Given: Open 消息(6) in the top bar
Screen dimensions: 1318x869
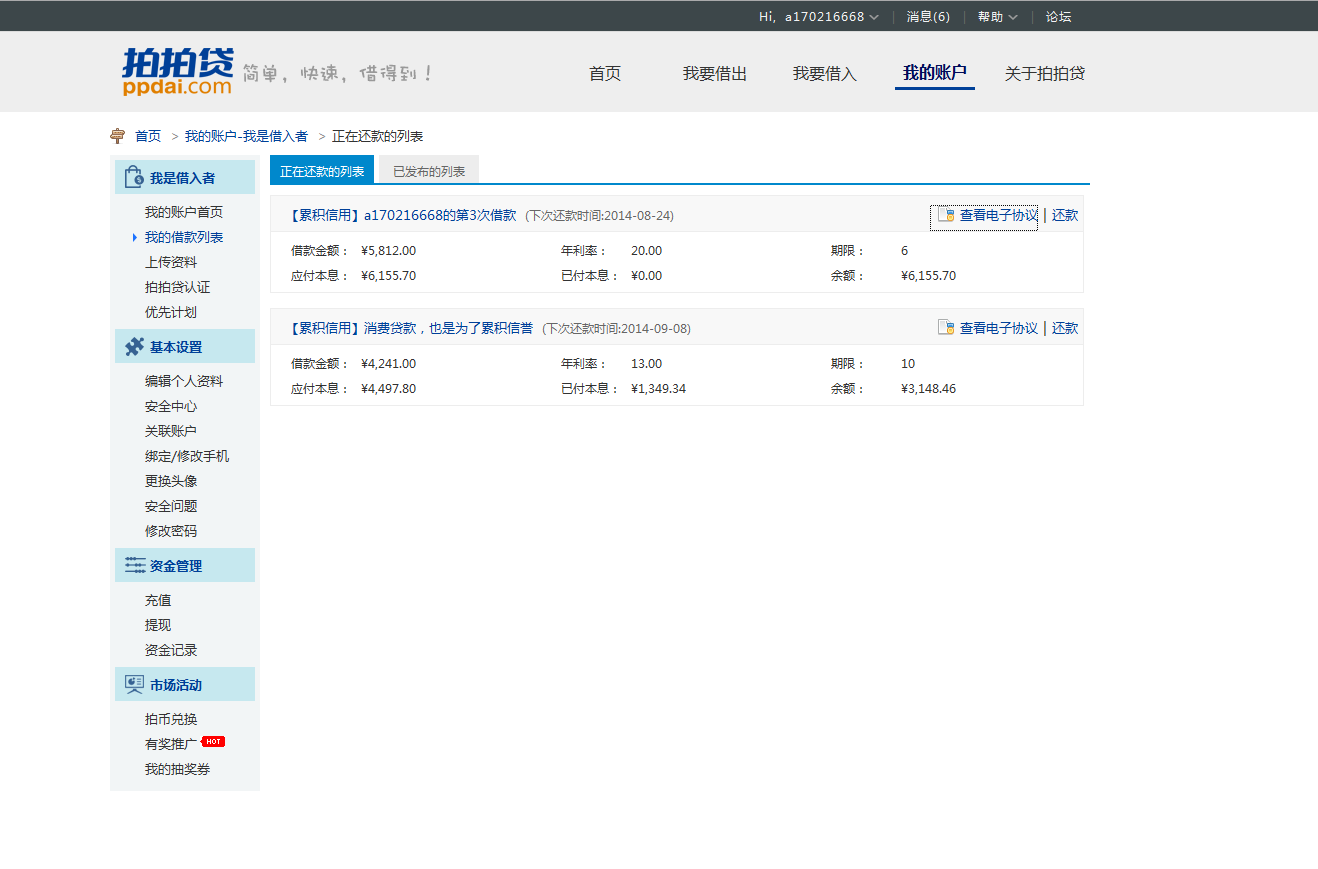Looking at the screenshot, I should point(928,17).
